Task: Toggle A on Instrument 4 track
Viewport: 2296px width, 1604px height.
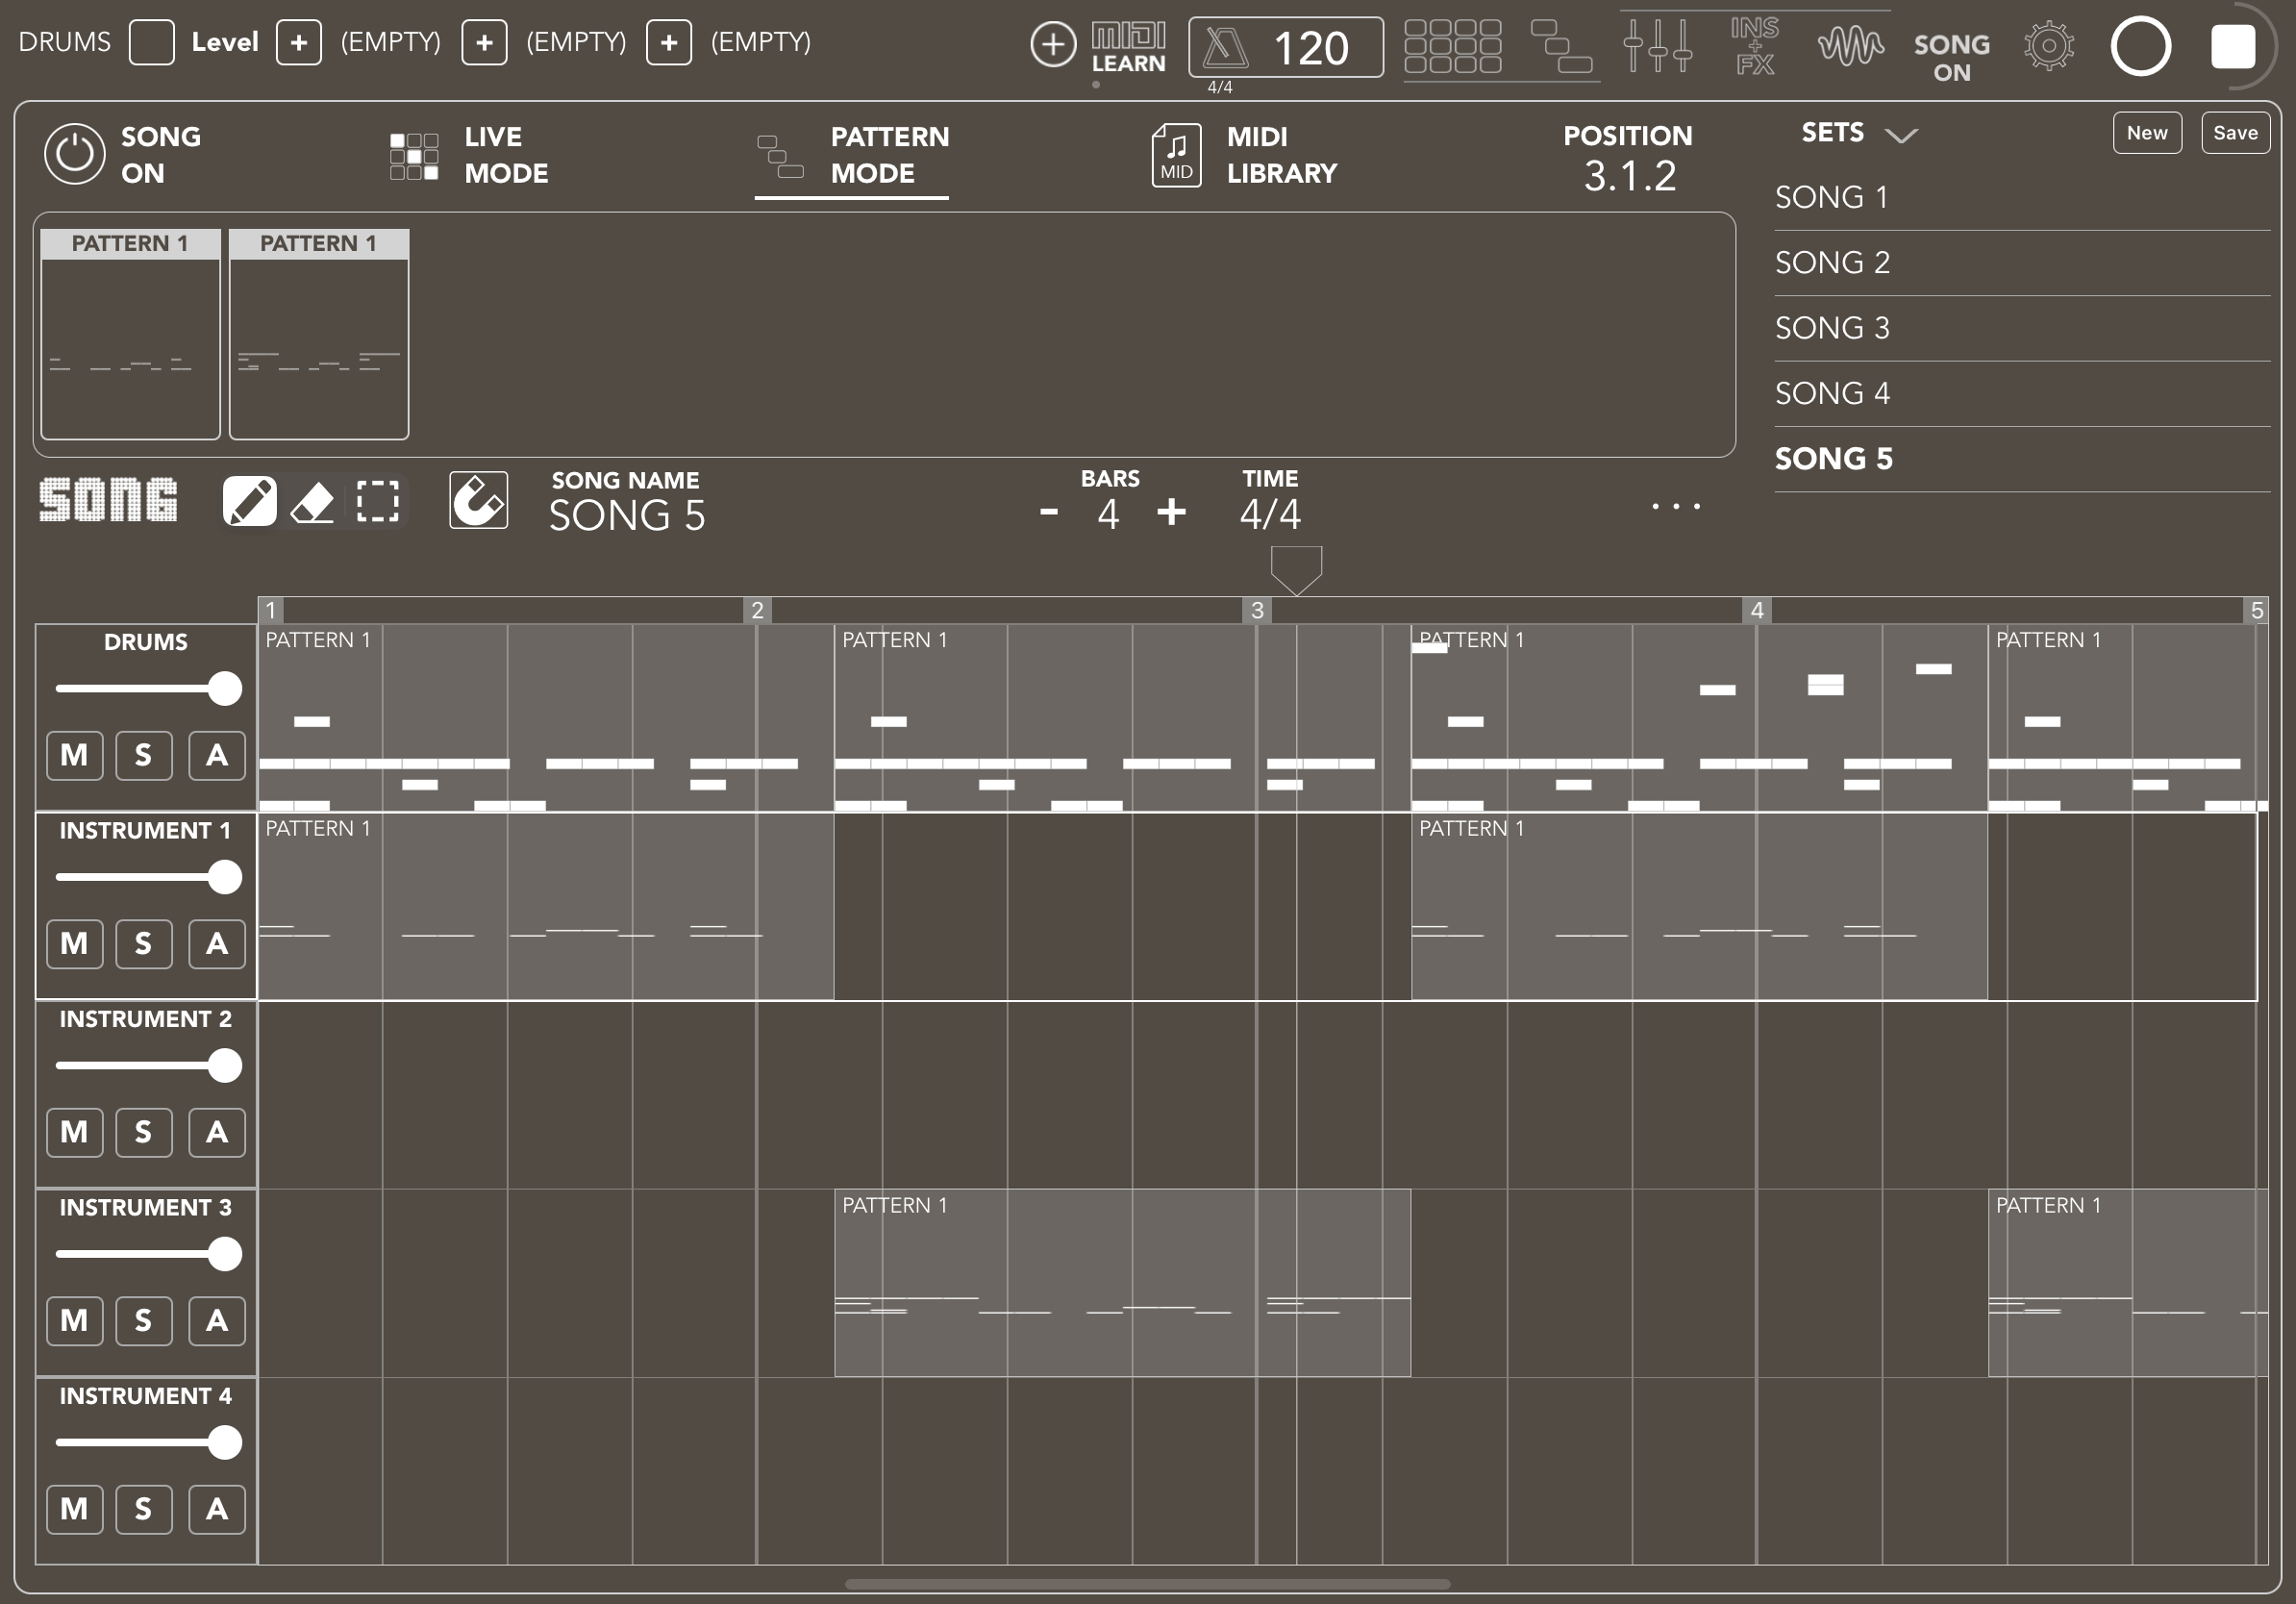Action: click(217, 1509)
